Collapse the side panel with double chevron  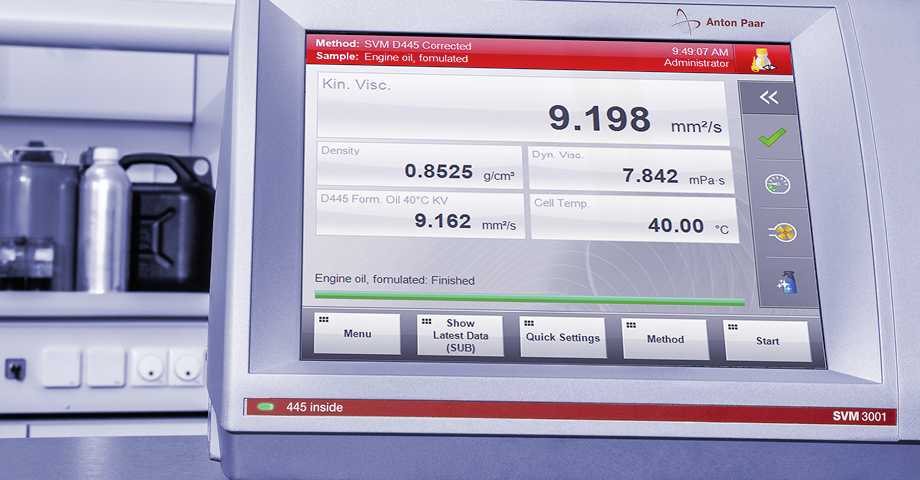click(x=768, y=97)
